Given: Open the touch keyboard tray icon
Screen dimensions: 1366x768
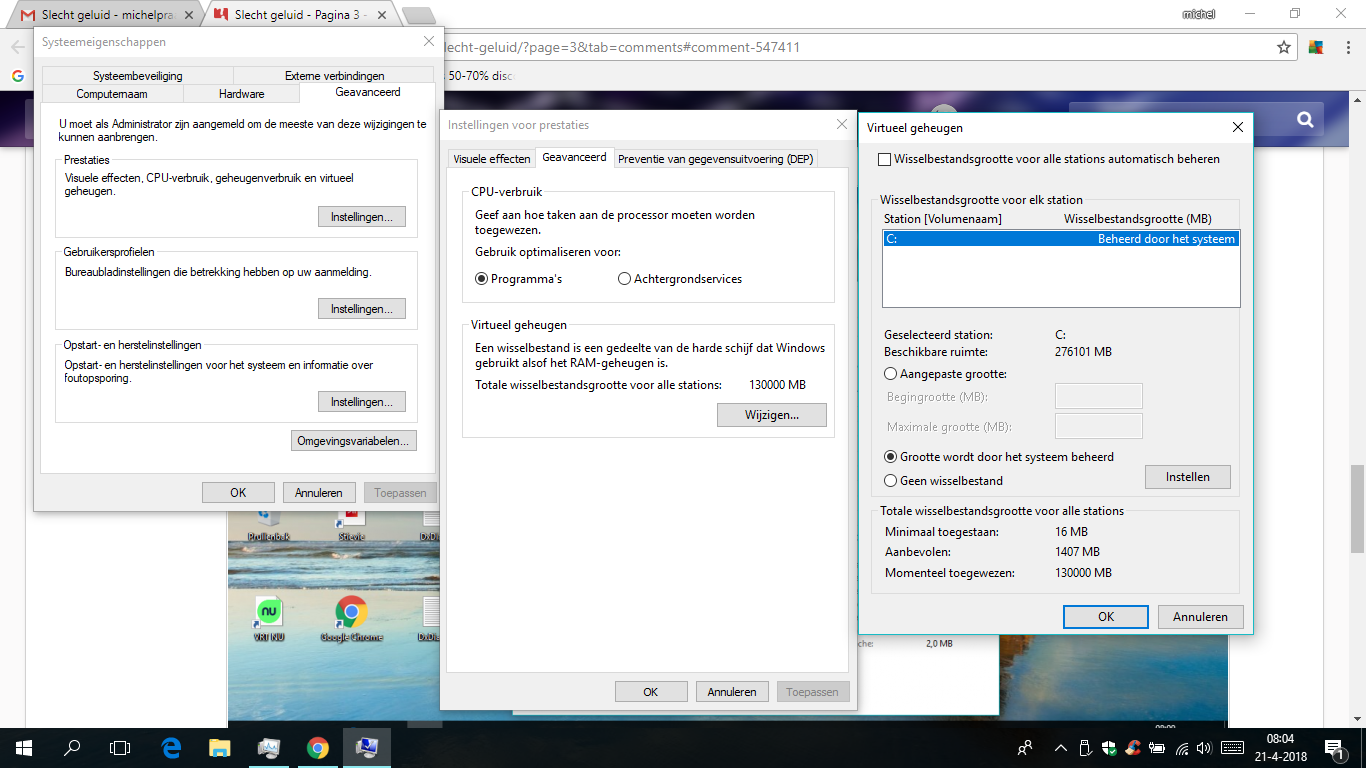Looking at the screenshot, I should (1232, 747).
